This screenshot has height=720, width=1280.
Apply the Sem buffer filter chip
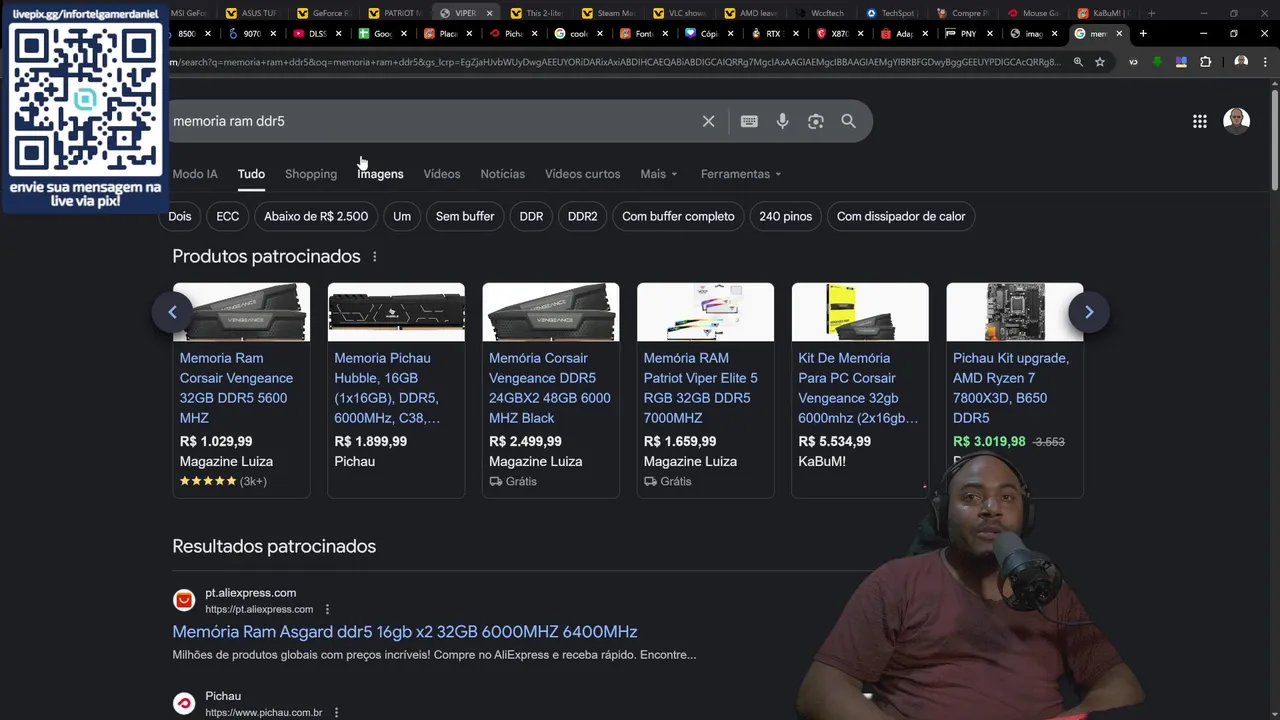(x=465, y=216)
